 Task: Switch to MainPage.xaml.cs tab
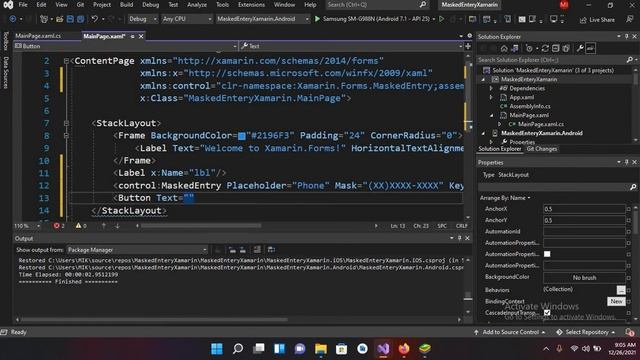(x=38, y=36)
